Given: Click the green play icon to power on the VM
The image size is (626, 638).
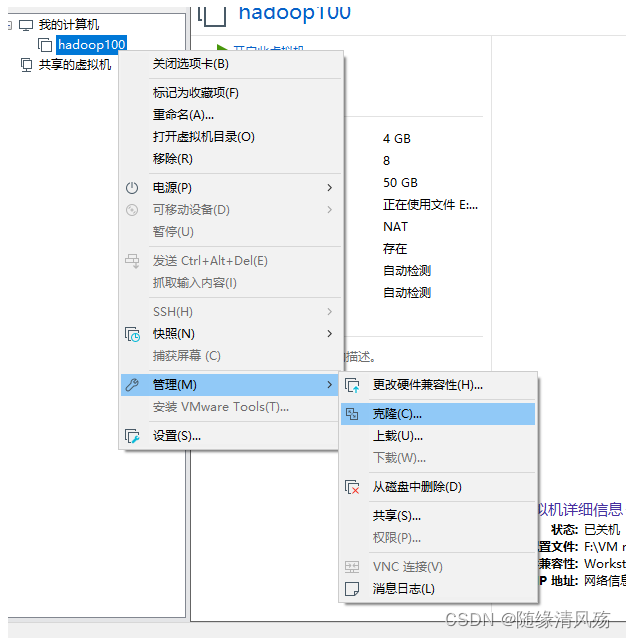Looking at the screenshot, I should pyautogui.click(x=222, y=48).
